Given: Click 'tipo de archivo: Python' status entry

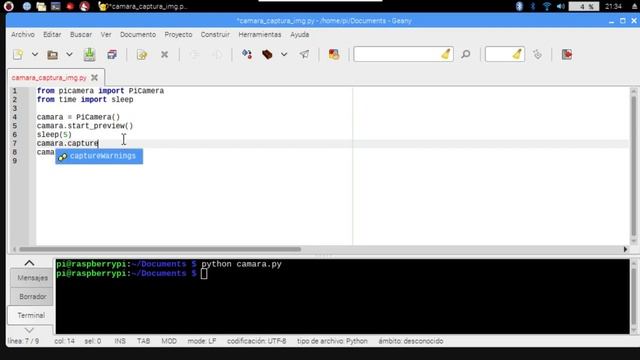Looking at the screenshot, I should (x=332, y=341).
